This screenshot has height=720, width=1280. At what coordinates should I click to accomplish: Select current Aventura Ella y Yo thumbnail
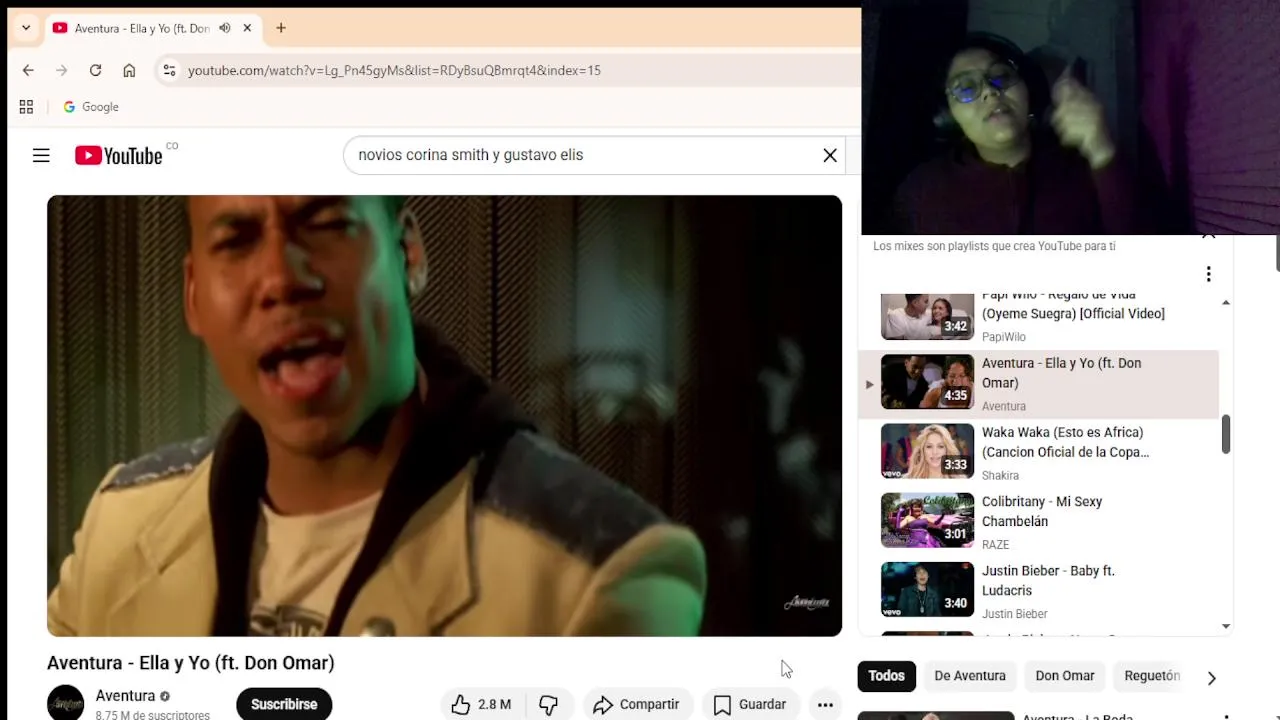927,381
